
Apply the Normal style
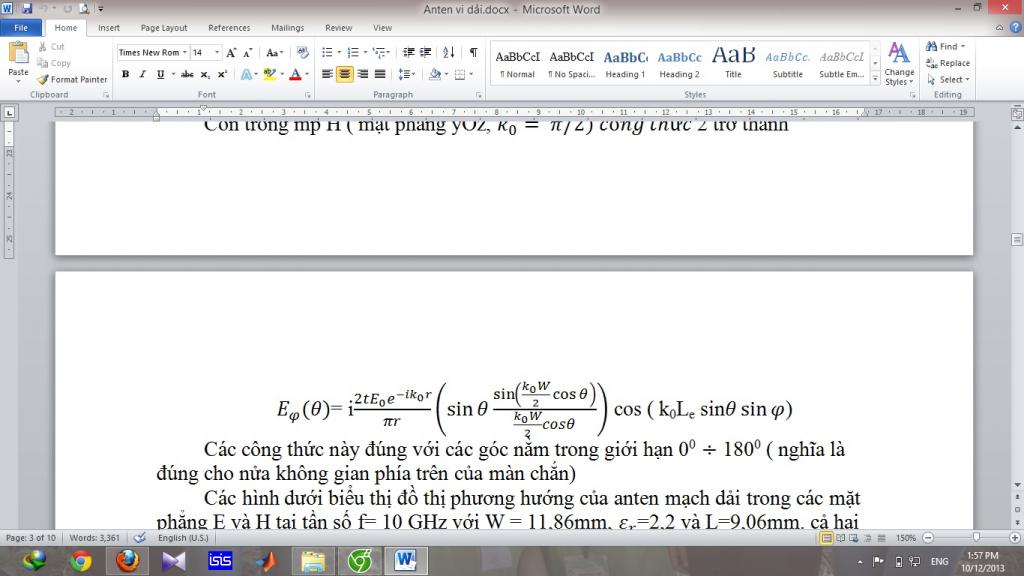click(x=517, y=63)
